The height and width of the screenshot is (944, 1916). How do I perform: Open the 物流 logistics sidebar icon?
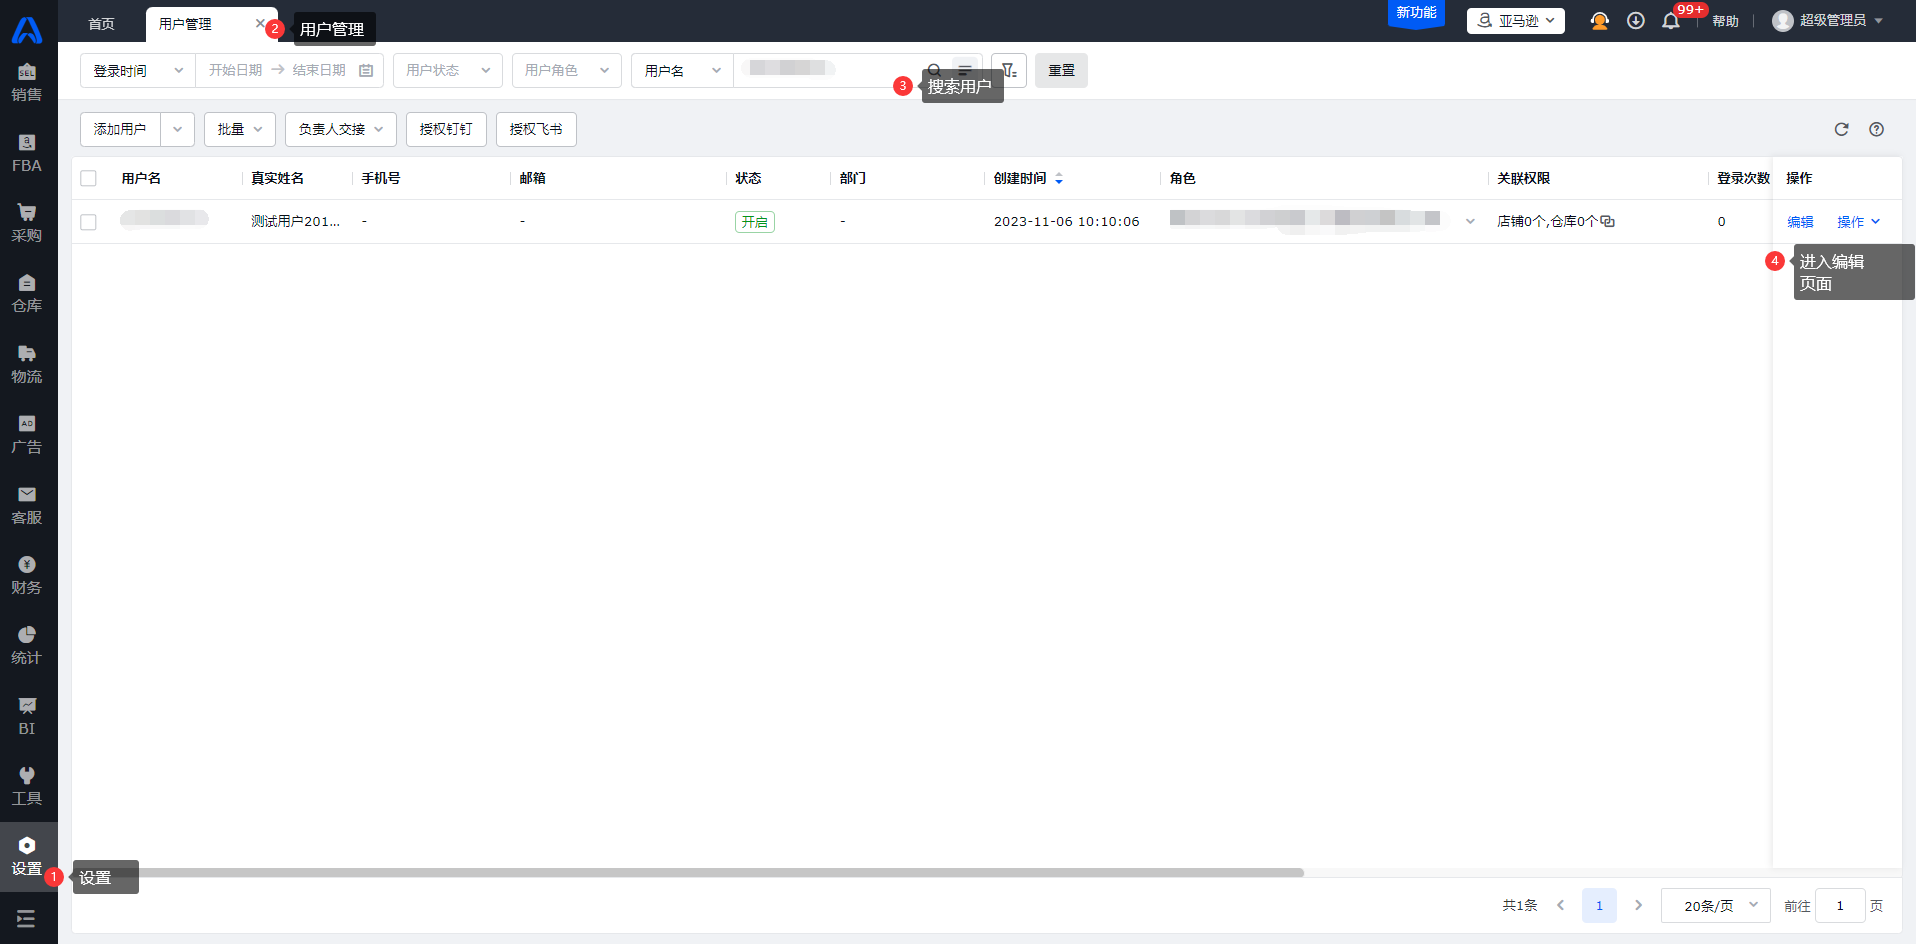click(27, 364)
